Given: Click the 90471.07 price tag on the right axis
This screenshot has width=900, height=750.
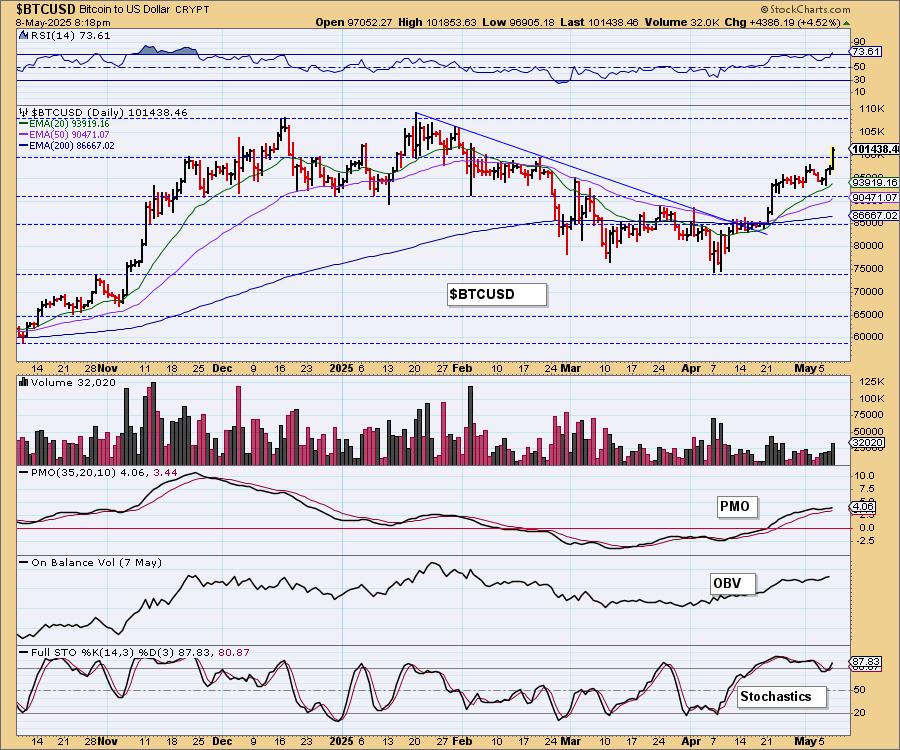Looking at the screenshot, I should tap(875, 197).
